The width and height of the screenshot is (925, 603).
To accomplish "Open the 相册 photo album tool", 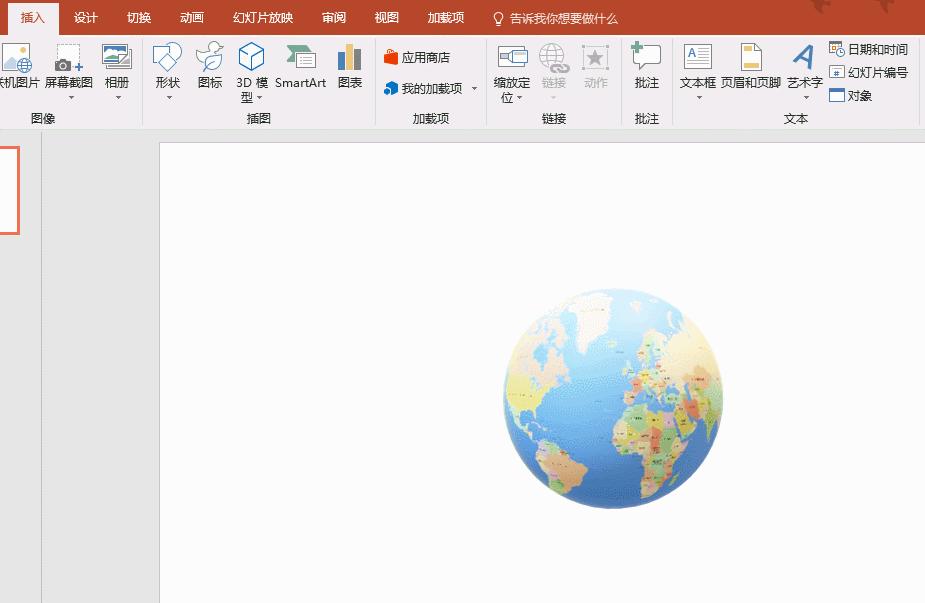I will [117, 67].
